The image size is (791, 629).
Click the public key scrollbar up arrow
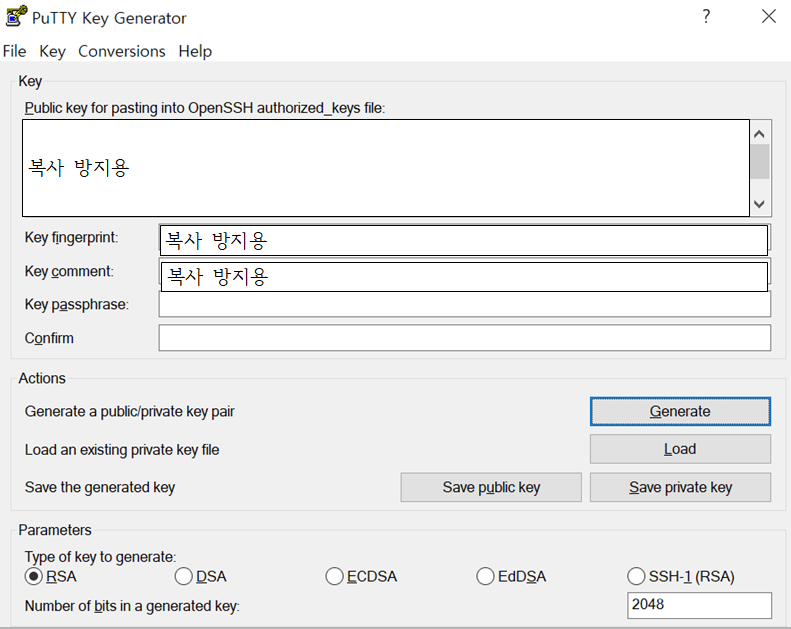click(760, 134)
